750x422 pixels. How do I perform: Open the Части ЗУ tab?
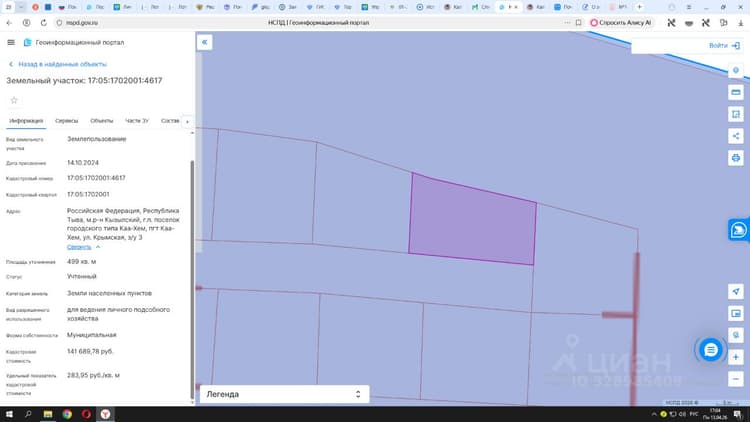click(137, 121)
